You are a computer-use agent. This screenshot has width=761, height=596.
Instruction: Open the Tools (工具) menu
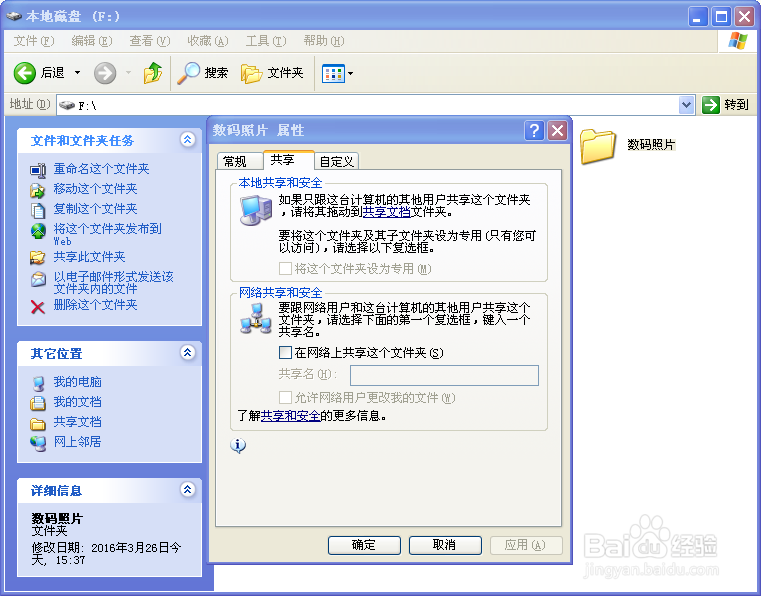point(266,41)
